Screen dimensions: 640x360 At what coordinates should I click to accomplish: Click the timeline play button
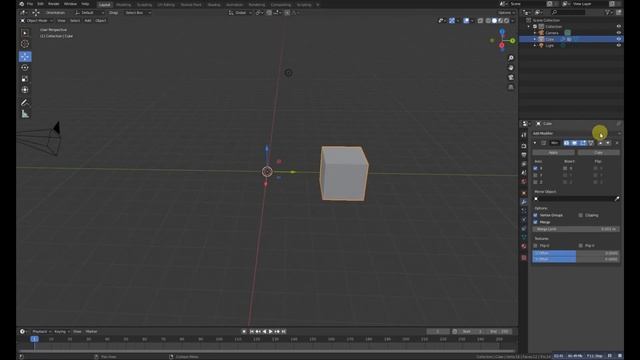tap(271, 331)
